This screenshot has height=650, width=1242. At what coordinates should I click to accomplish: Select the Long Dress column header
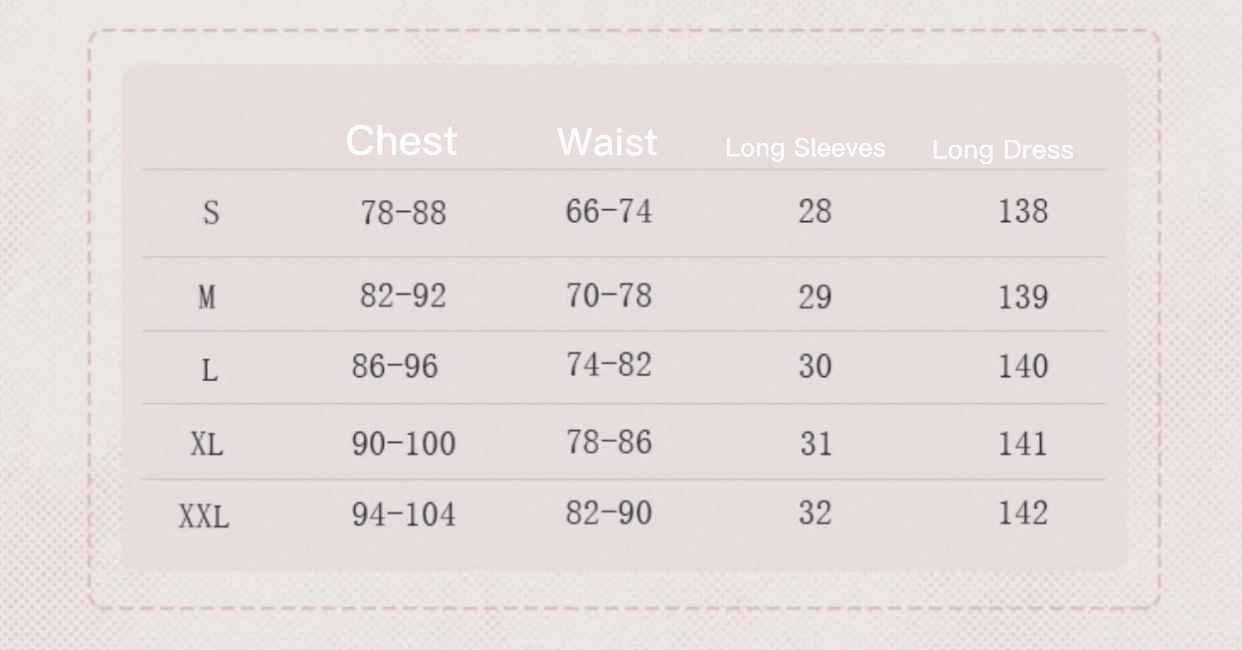point(1002,150)
